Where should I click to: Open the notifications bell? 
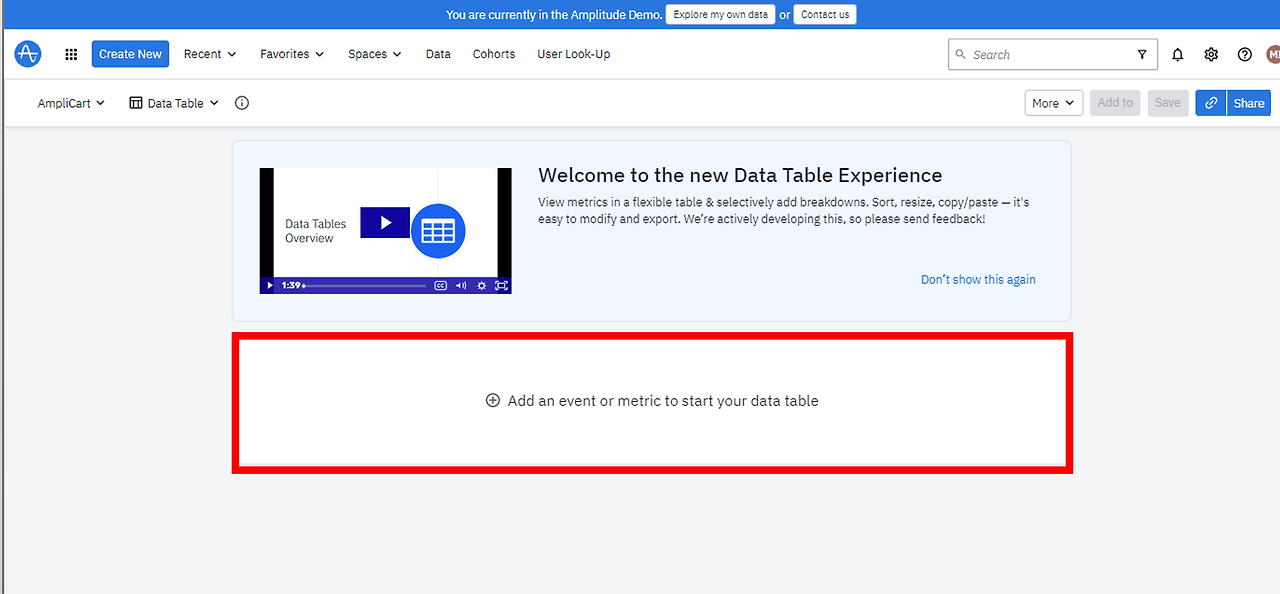(1178, 55)
